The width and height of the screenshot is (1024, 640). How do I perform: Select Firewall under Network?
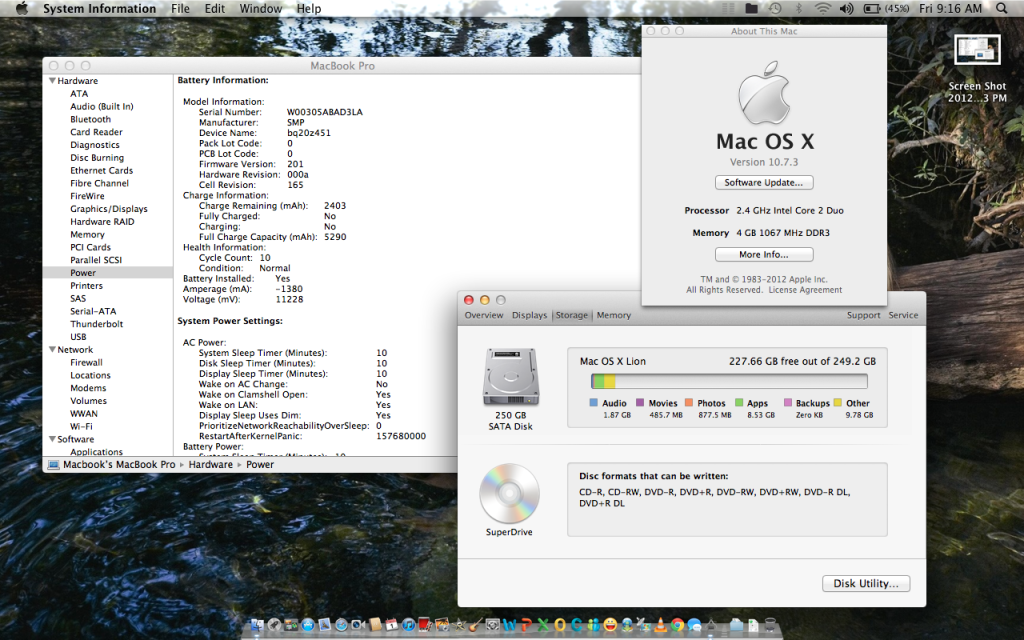86,362
